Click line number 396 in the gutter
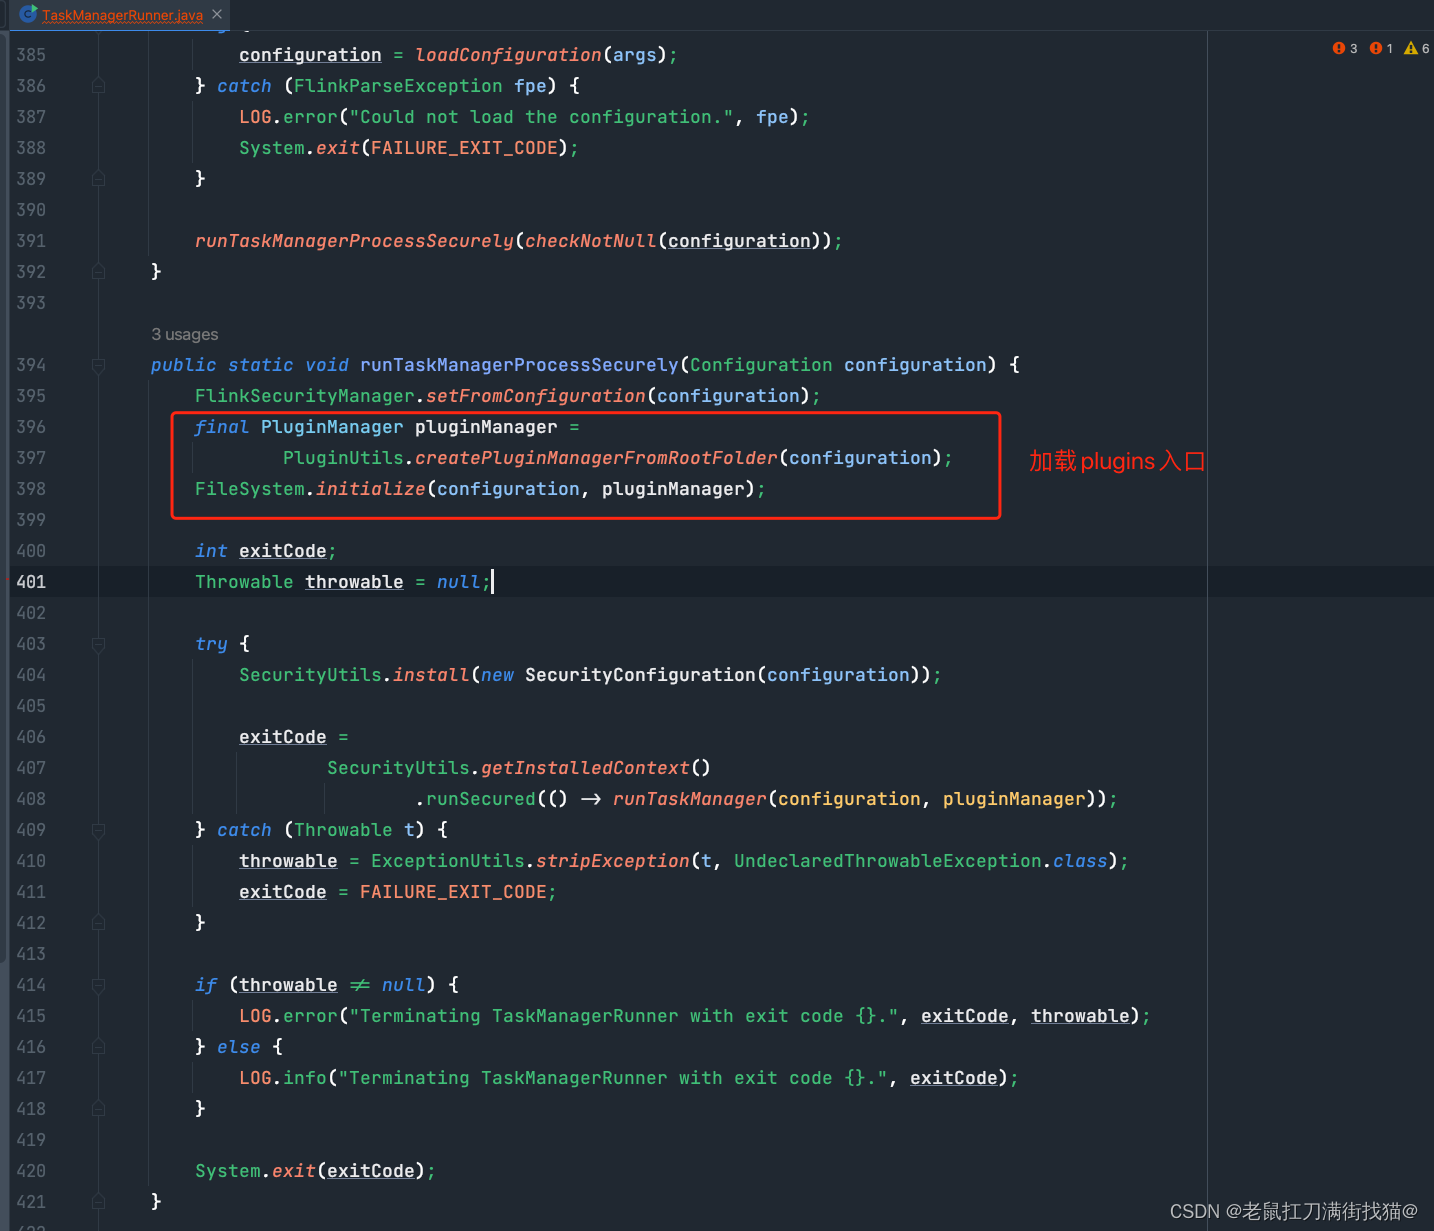 (31, 427)
